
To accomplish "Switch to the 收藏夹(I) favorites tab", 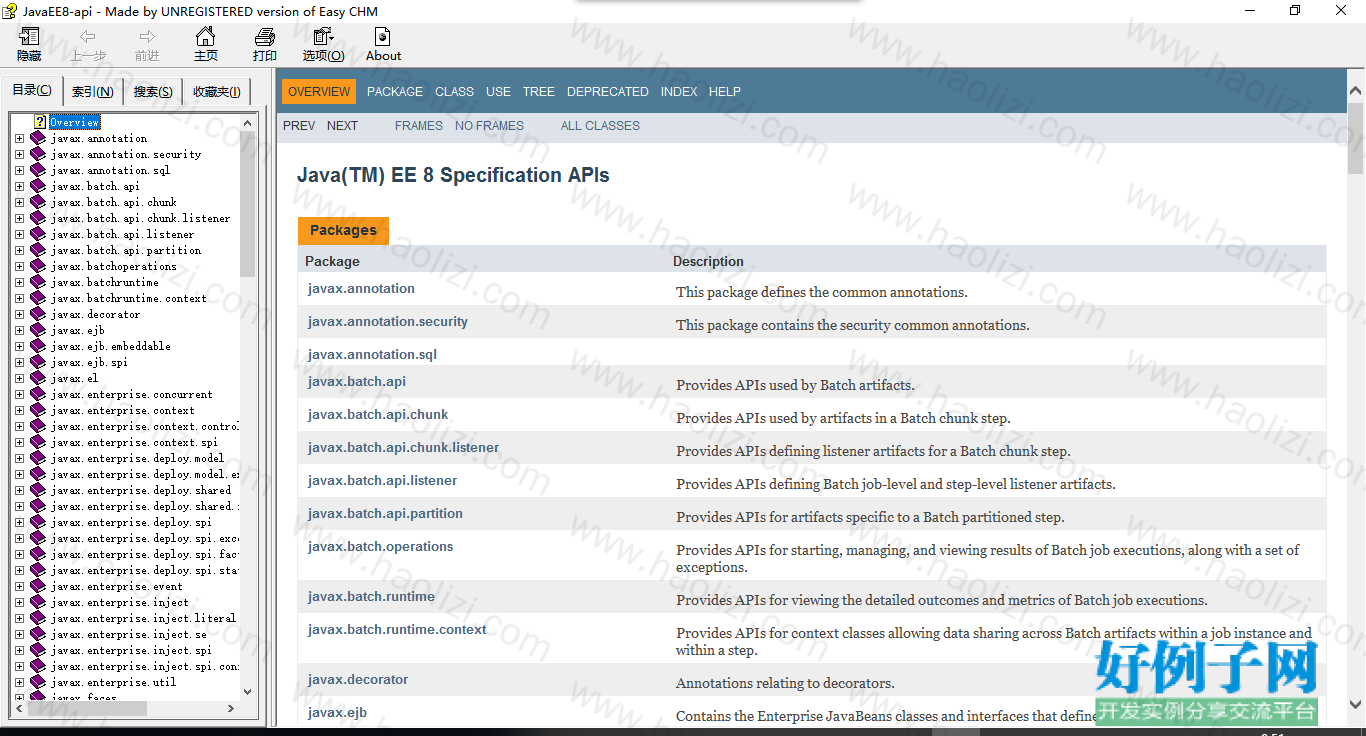I will click(x=217, y=92).
